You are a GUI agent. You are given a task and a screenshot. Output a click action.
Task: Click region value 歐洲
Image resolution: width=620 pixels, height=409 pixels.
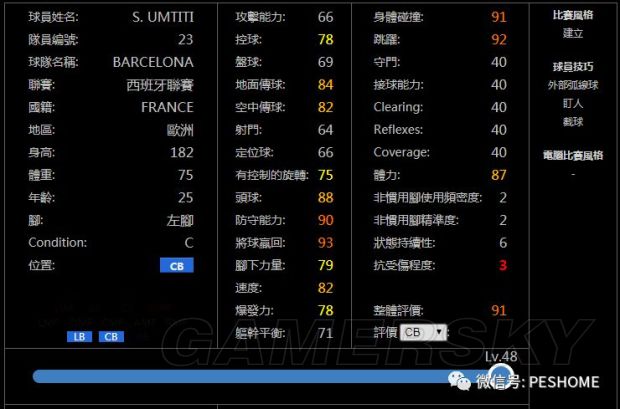click(x=180, y=130)
